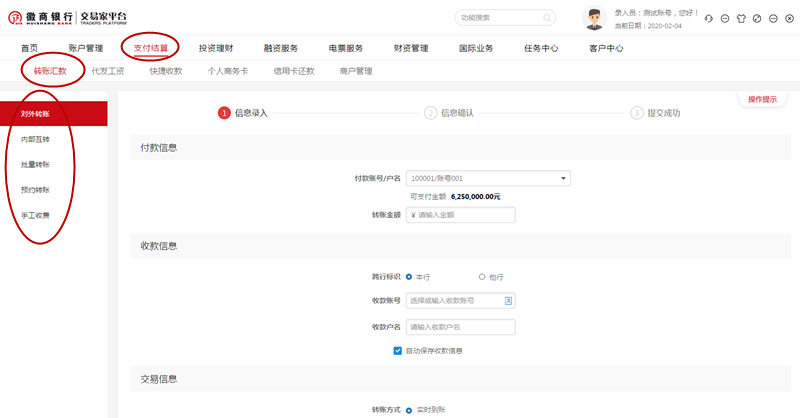
Task: Open the 投资理财 main menu
Action: point(216,48)
